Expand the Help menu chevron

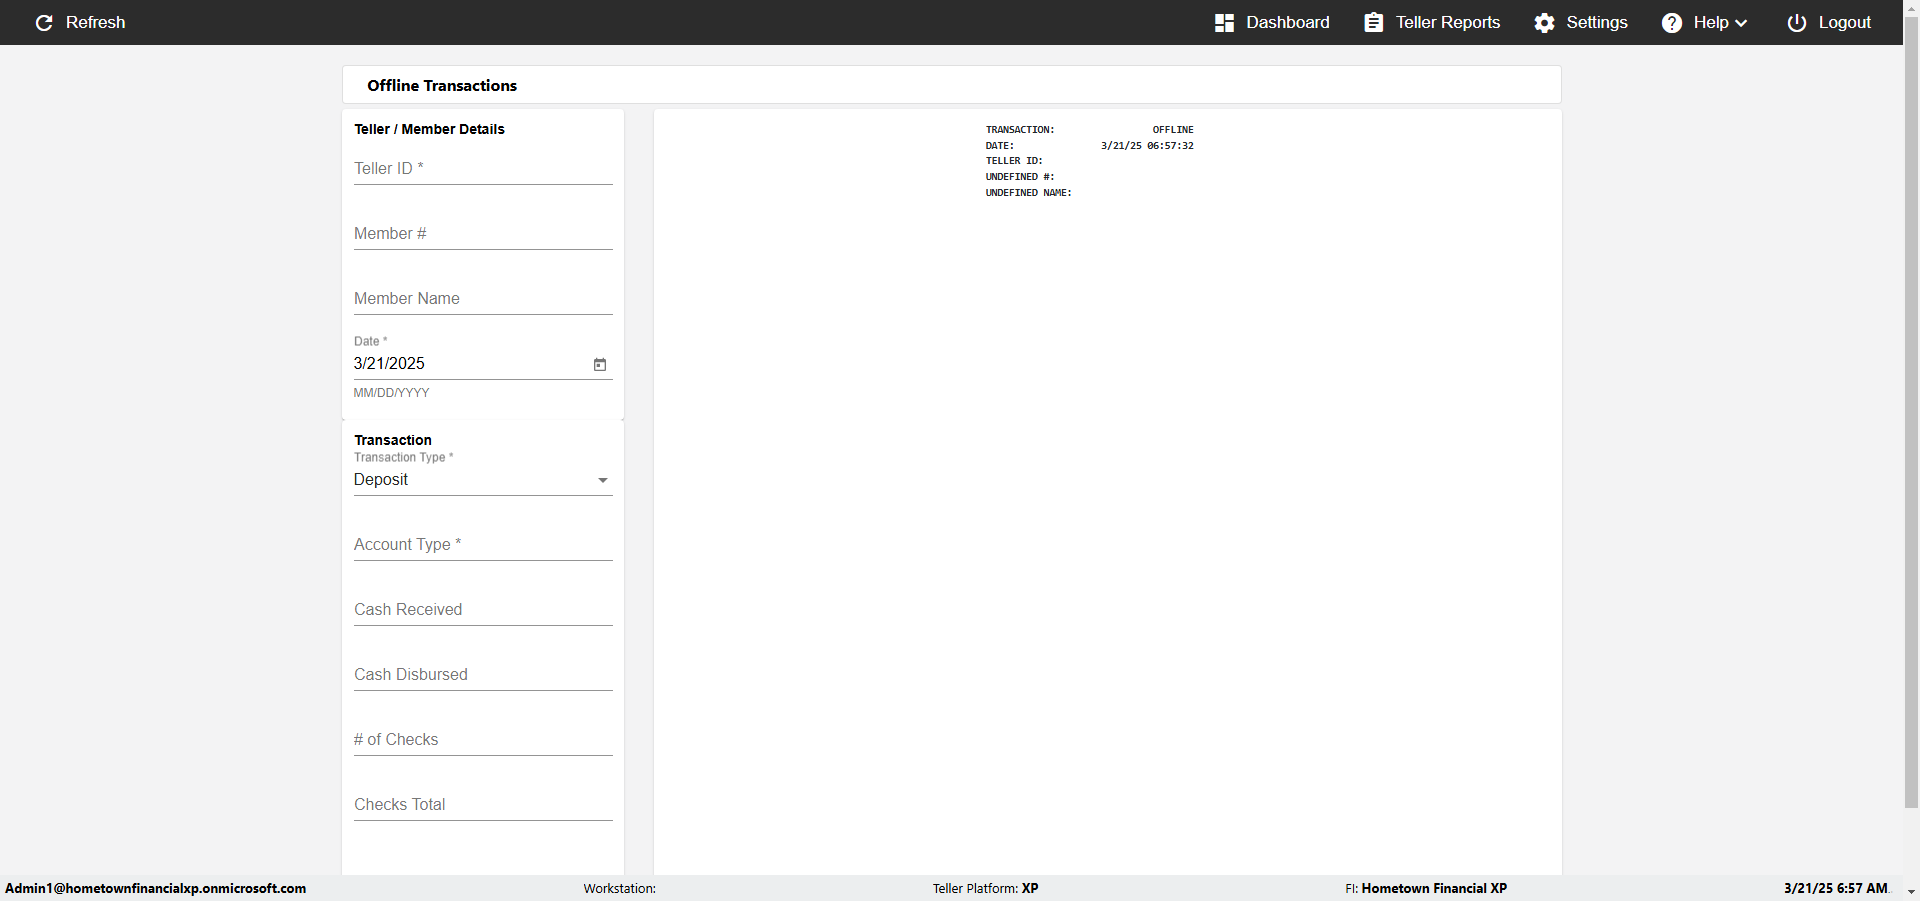tap(1741, 23)
